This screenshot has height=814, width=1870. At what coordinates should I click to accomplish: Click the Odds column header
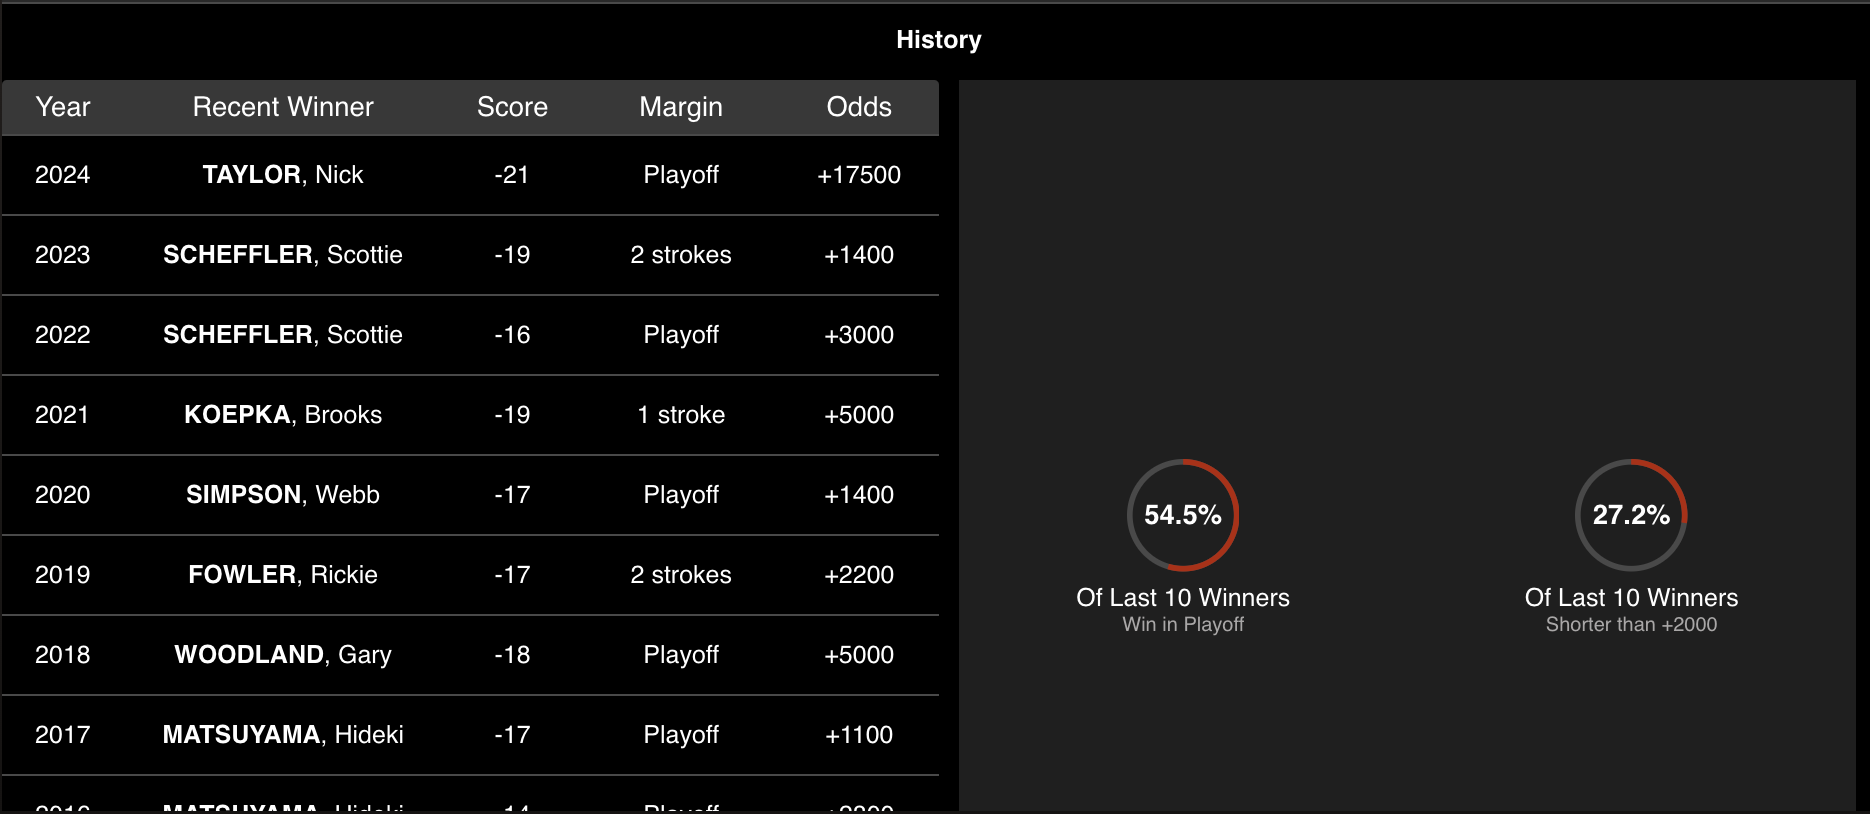point(858,107)
